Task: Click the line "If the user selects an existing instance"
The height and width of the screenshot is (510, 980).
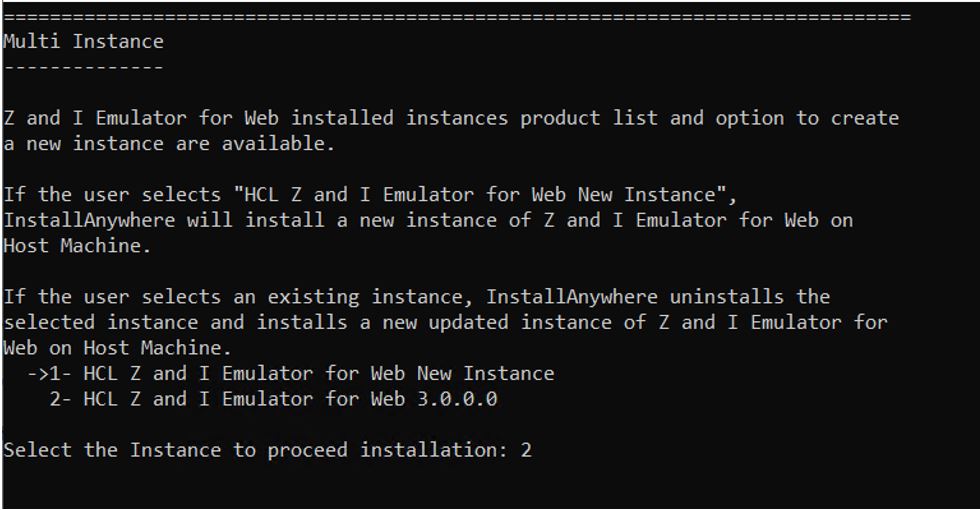Action: point(416,297)
